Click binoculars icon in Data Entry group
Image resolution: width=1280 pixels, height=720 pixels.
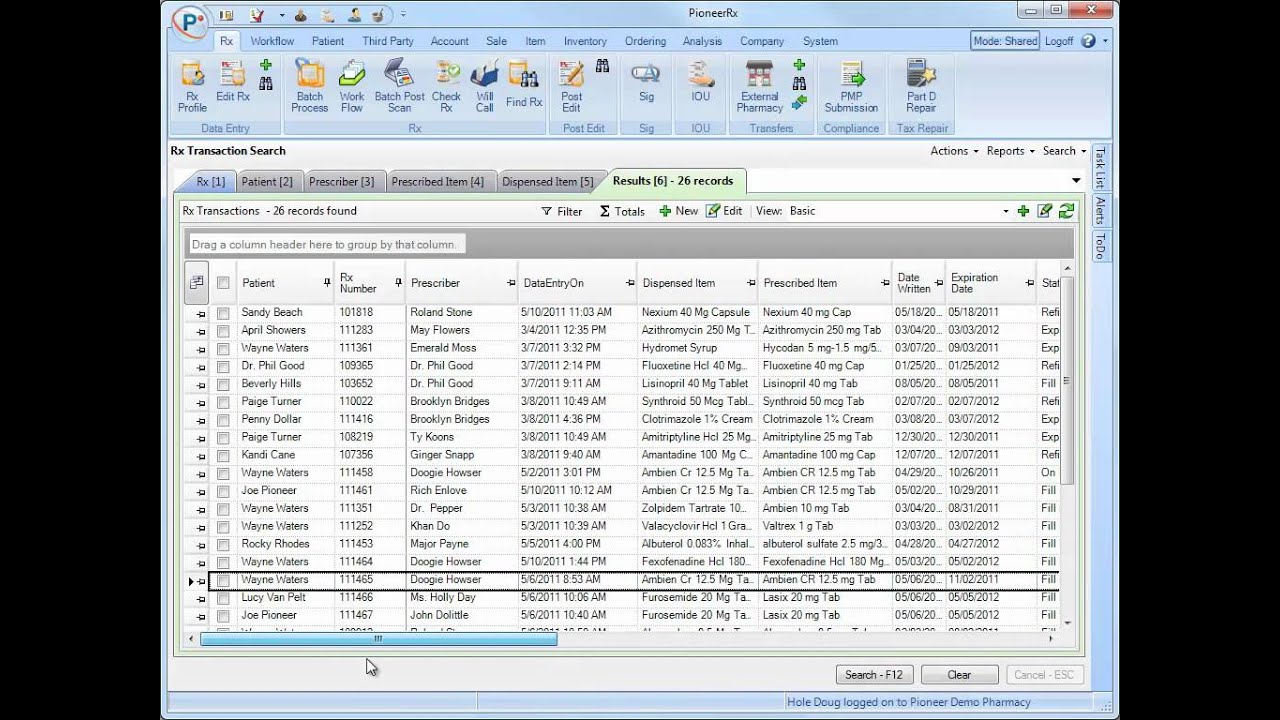pyautogui.click(x=266, y=84)
